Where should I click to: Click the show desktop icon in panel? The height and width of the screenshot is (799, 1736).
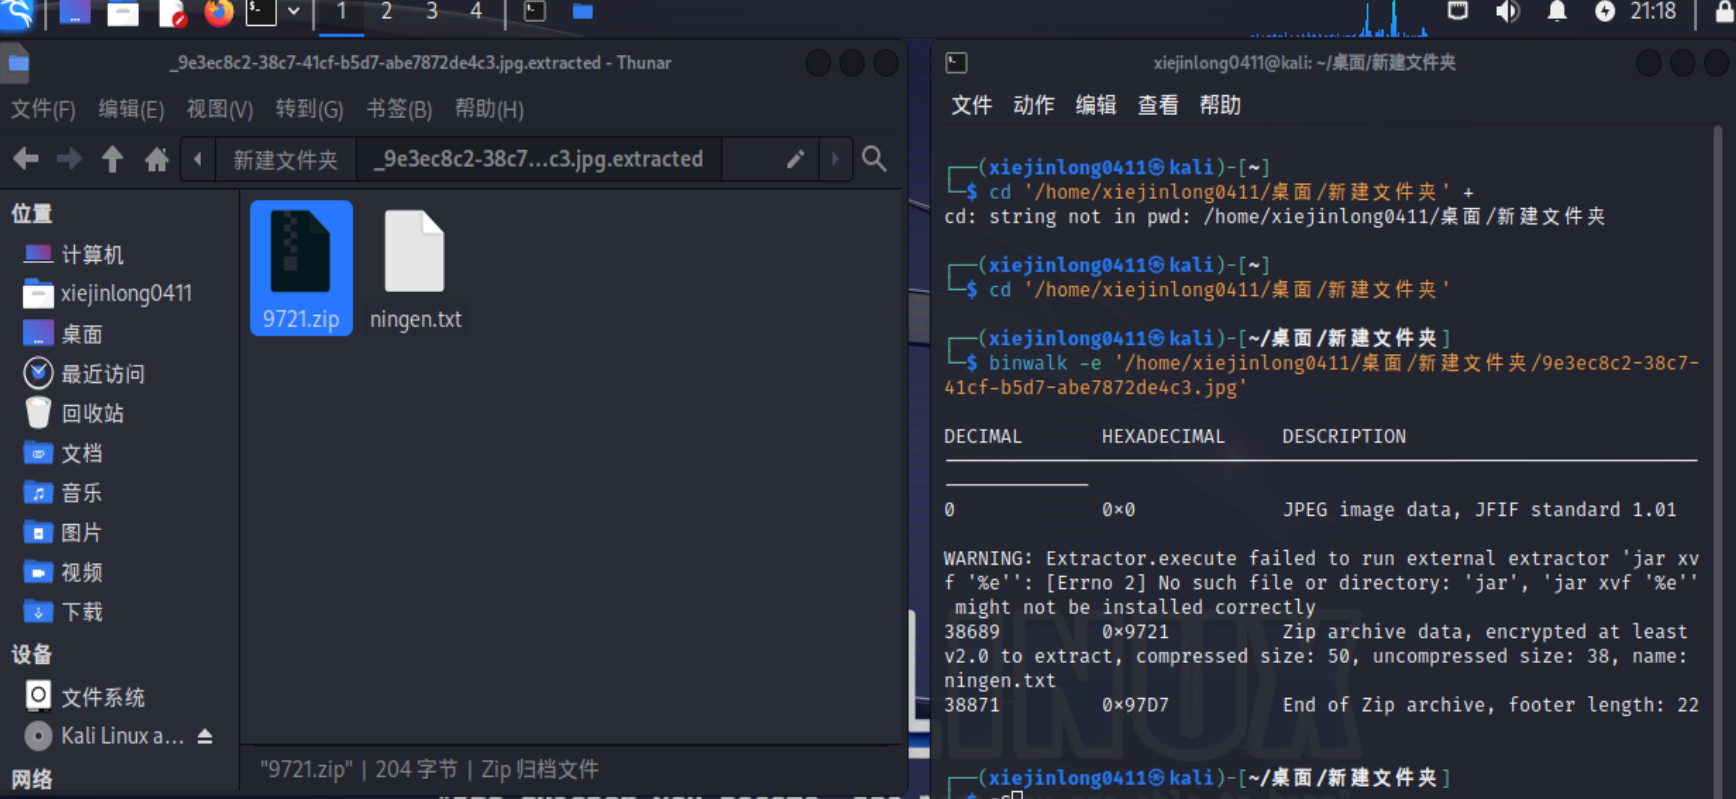pyautogui.click(x=75, y=13)
